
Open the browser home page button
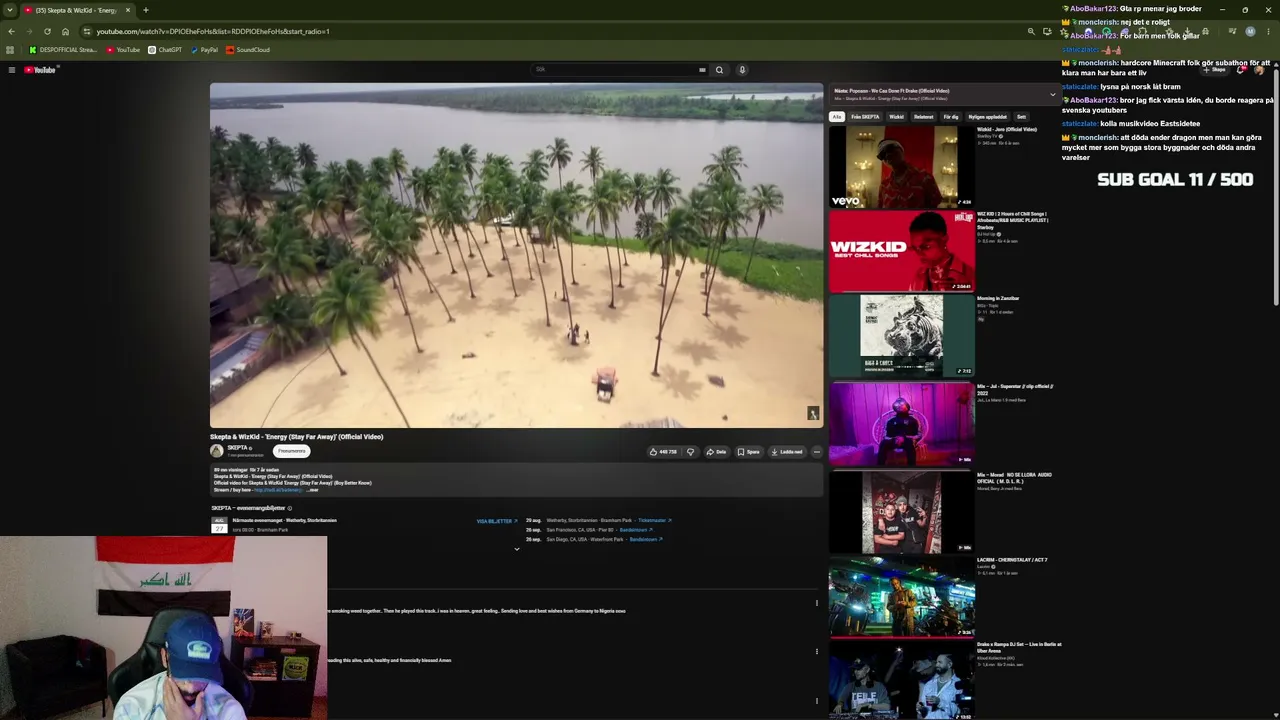pos(65,31)
